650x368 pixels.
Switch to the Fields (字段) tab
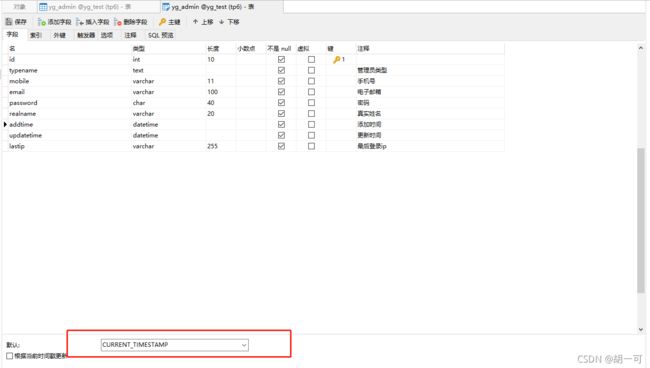tap(13, 35)
